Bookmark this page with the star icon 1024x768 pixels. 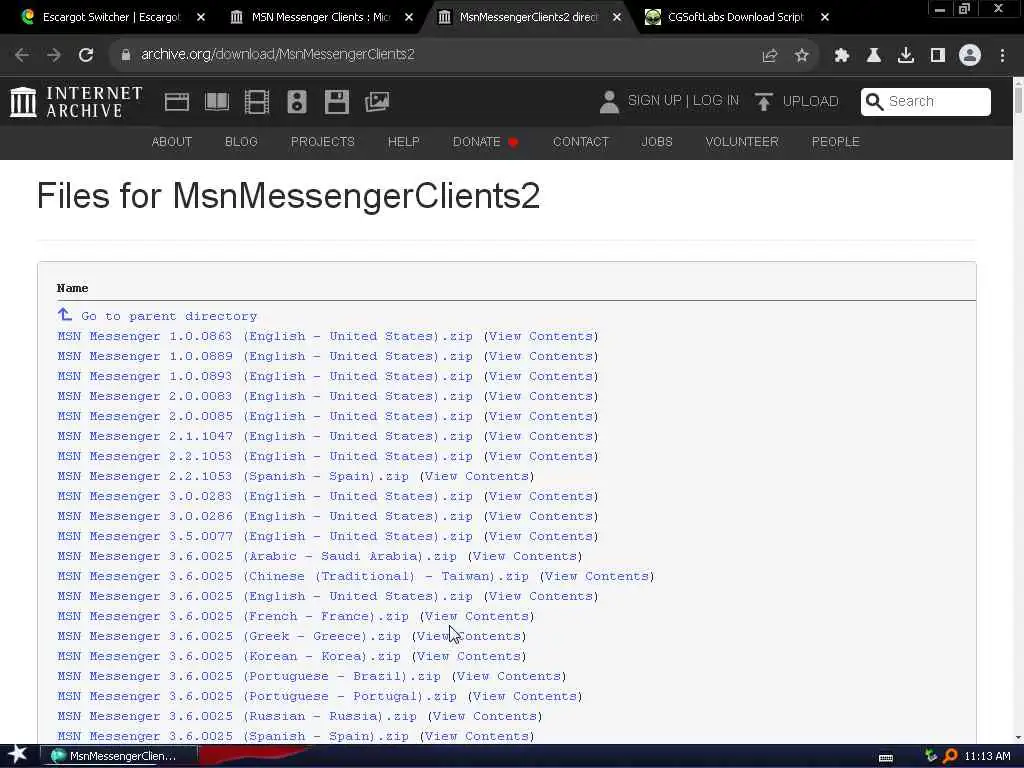tap(802, 56)
